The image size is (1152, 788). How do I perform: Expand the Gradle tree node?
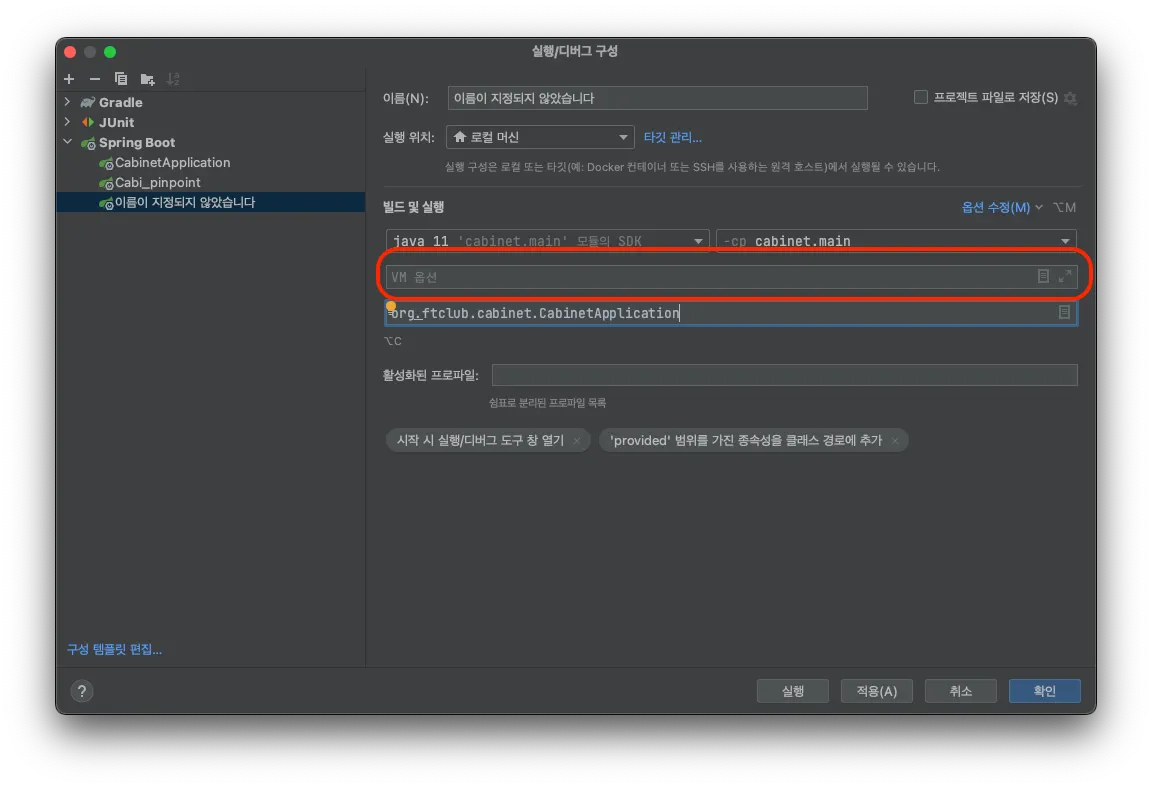68,101
